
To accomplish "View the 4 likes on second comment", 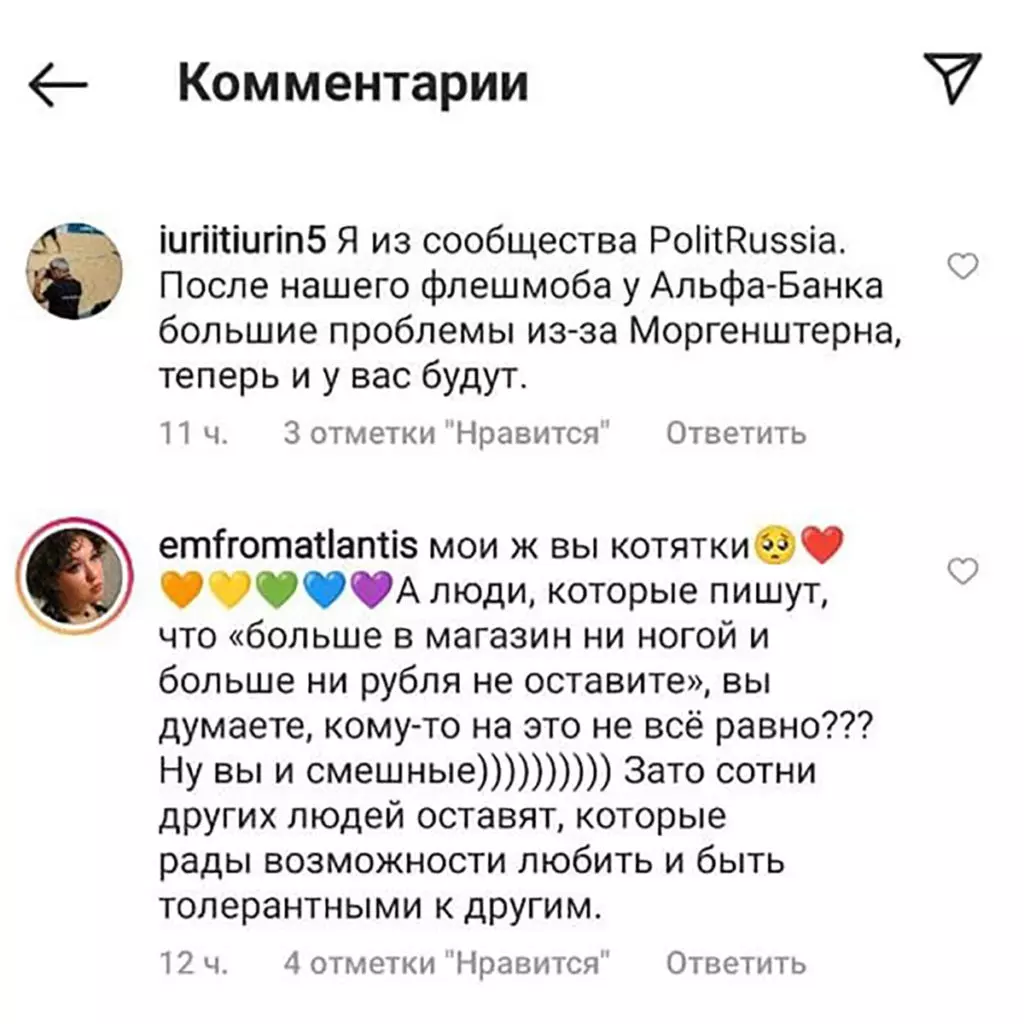I will [447, 963].
